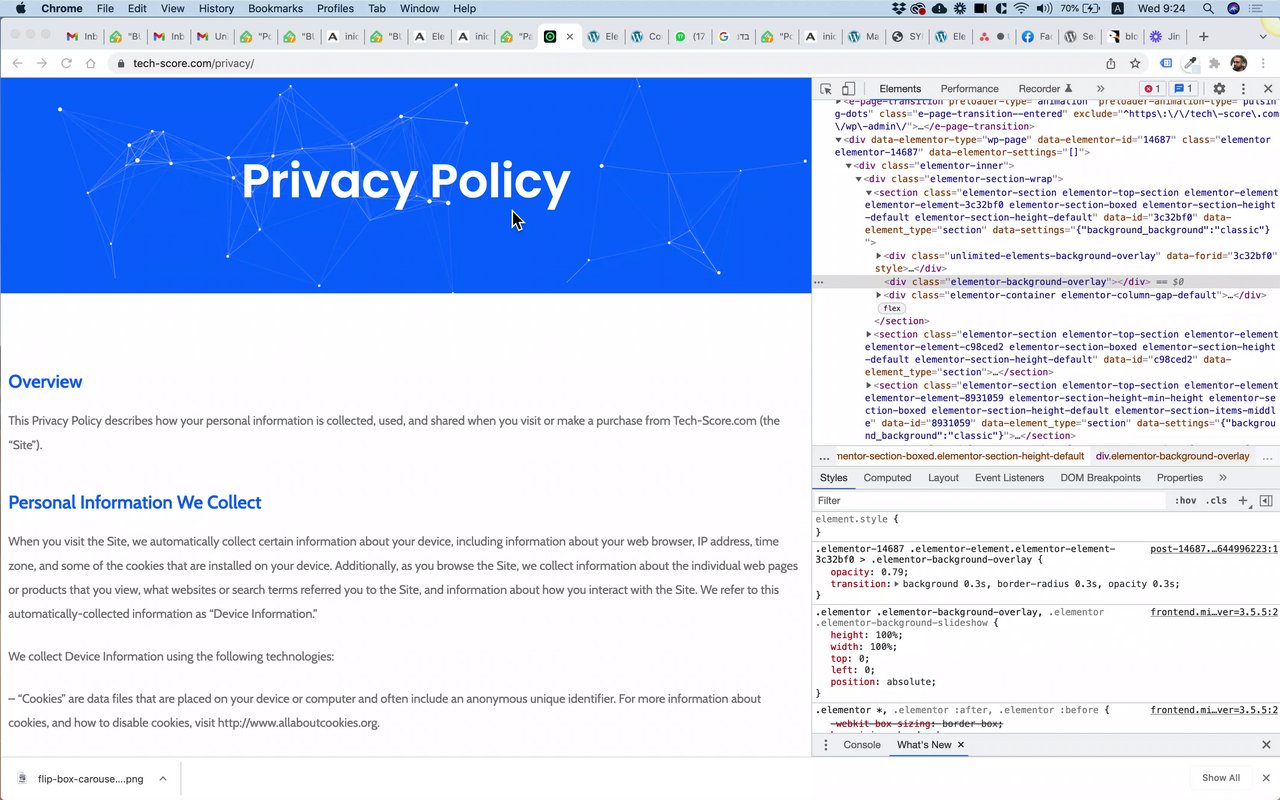Expand the unlimited-elements-background-overlay div

879,256
